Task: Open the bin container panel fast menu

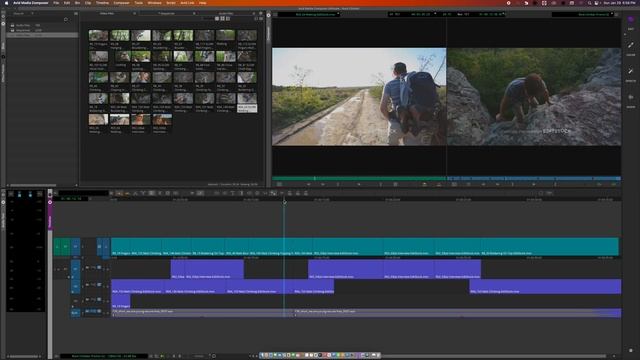Action: tap(76, 13)
